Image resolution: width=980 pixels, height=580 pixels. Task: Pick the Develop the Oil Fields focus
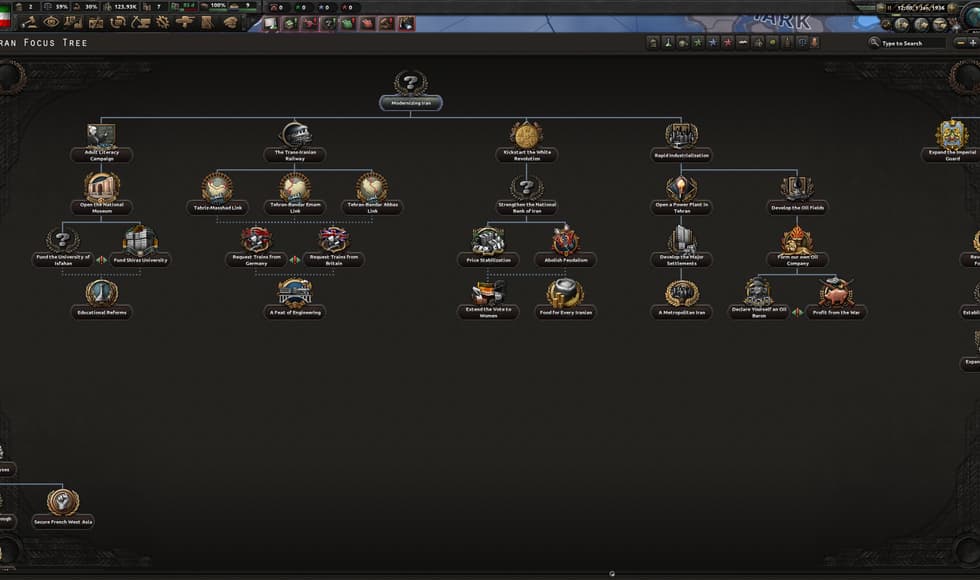[x=797, y=194]
